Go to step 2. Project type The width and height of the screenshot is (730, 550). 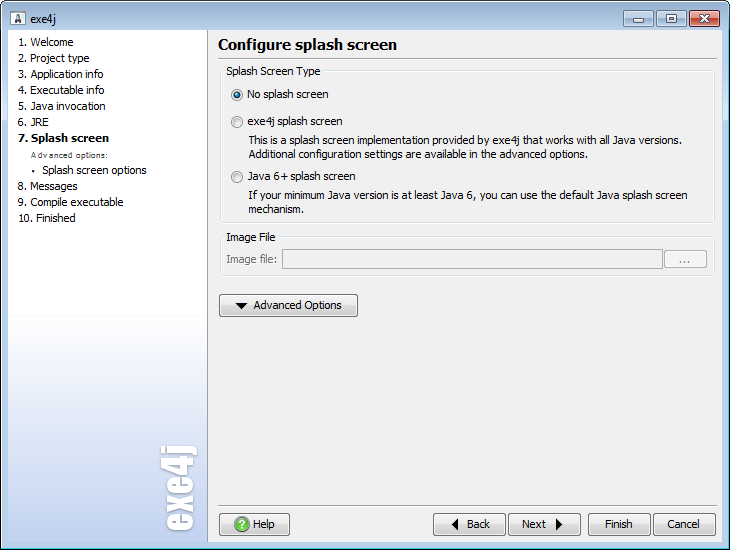[x=54, y=58]
